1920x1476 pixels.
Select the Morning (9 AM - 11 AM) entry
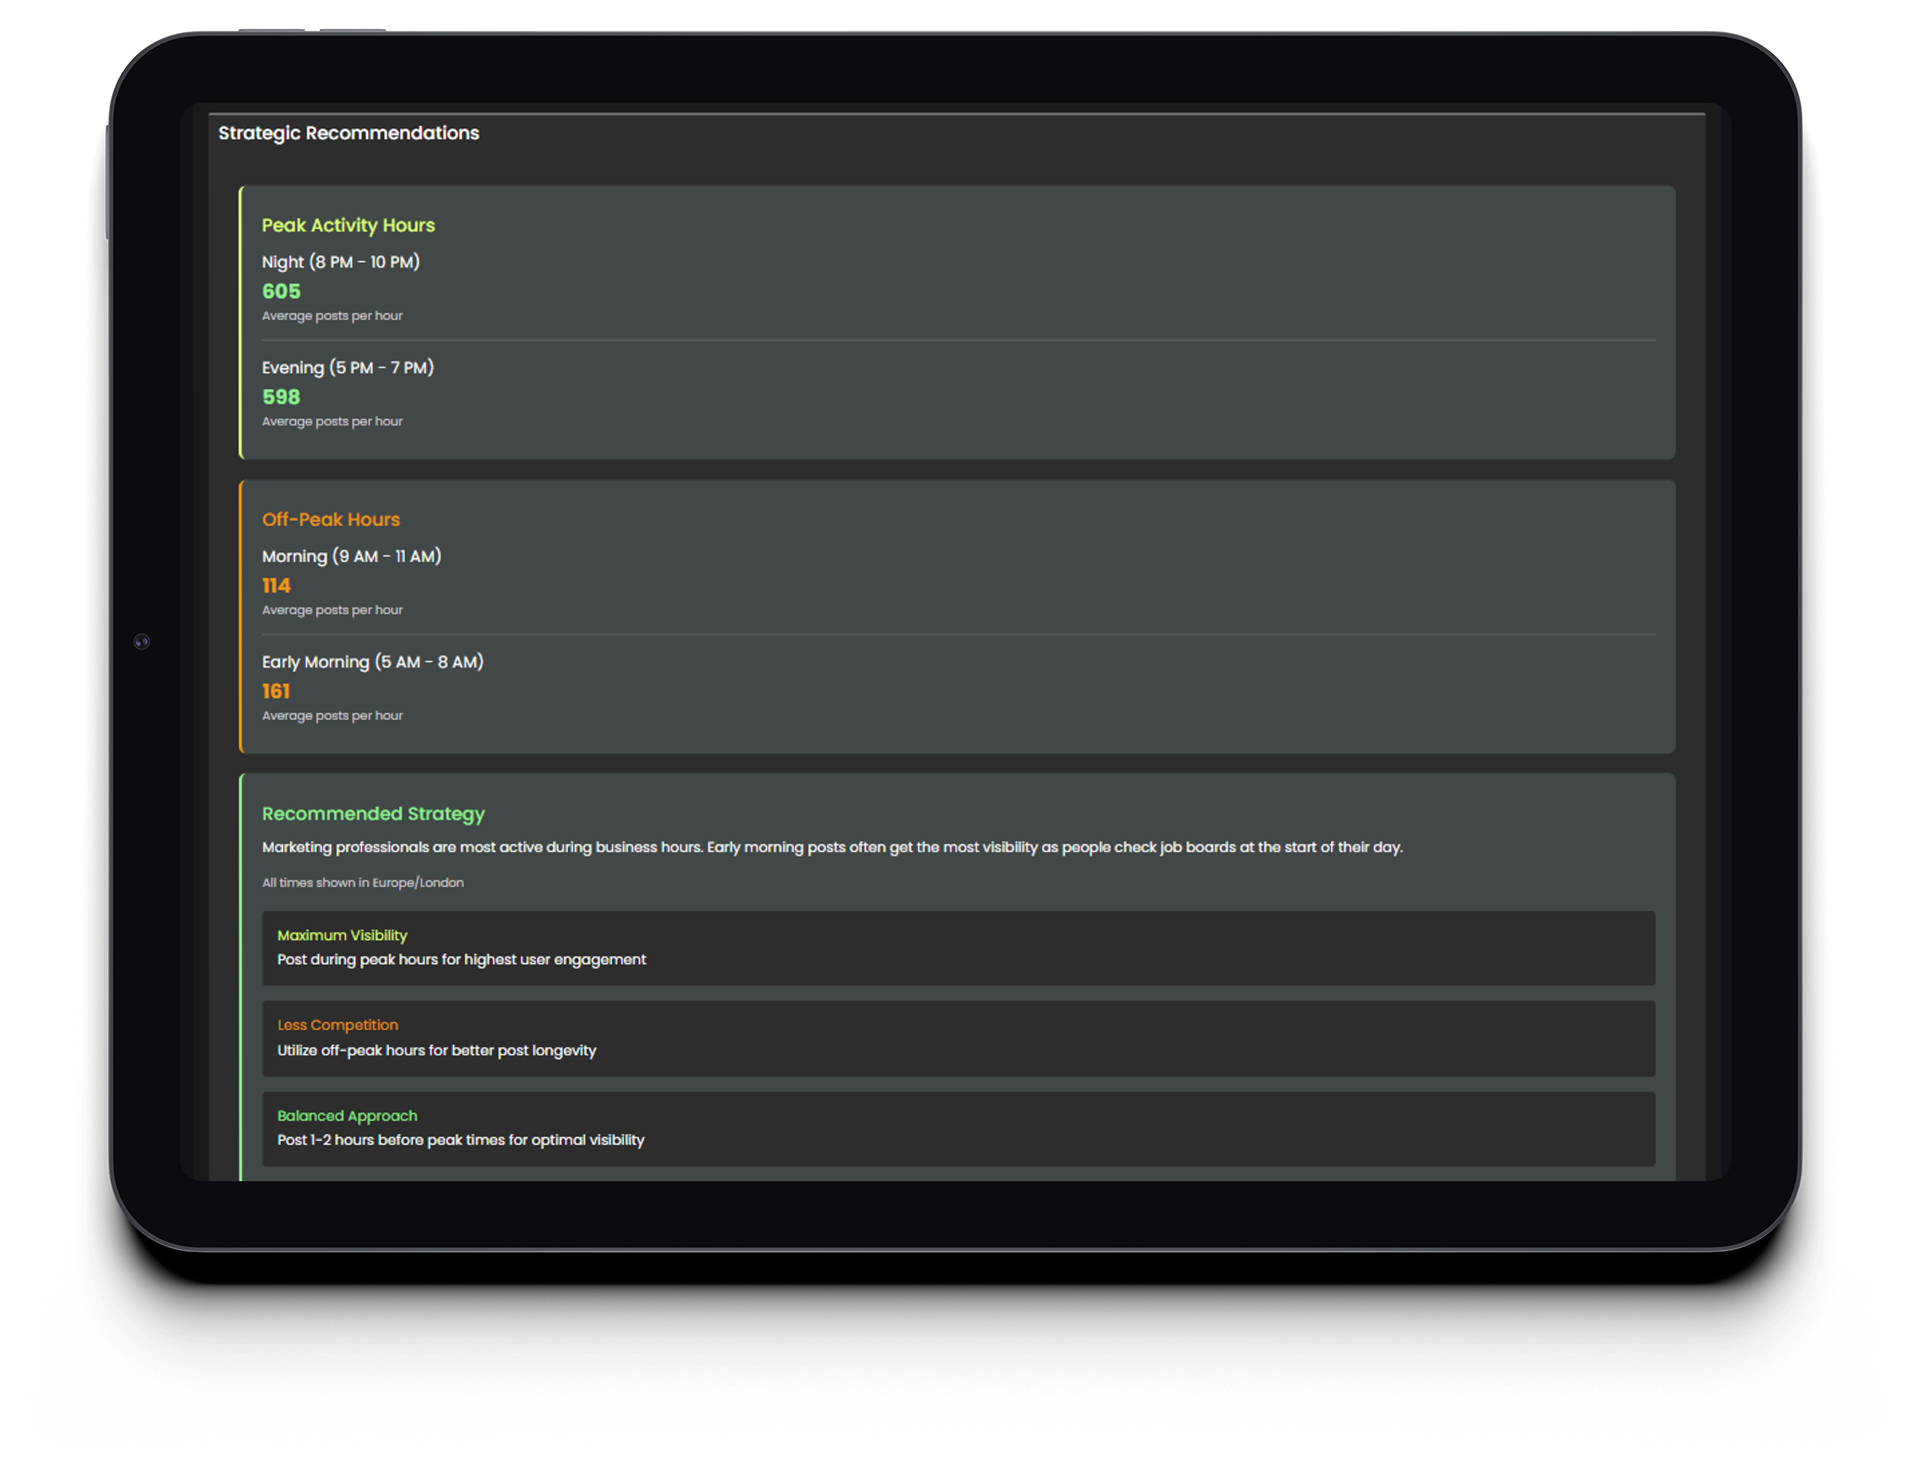(351, 556)
